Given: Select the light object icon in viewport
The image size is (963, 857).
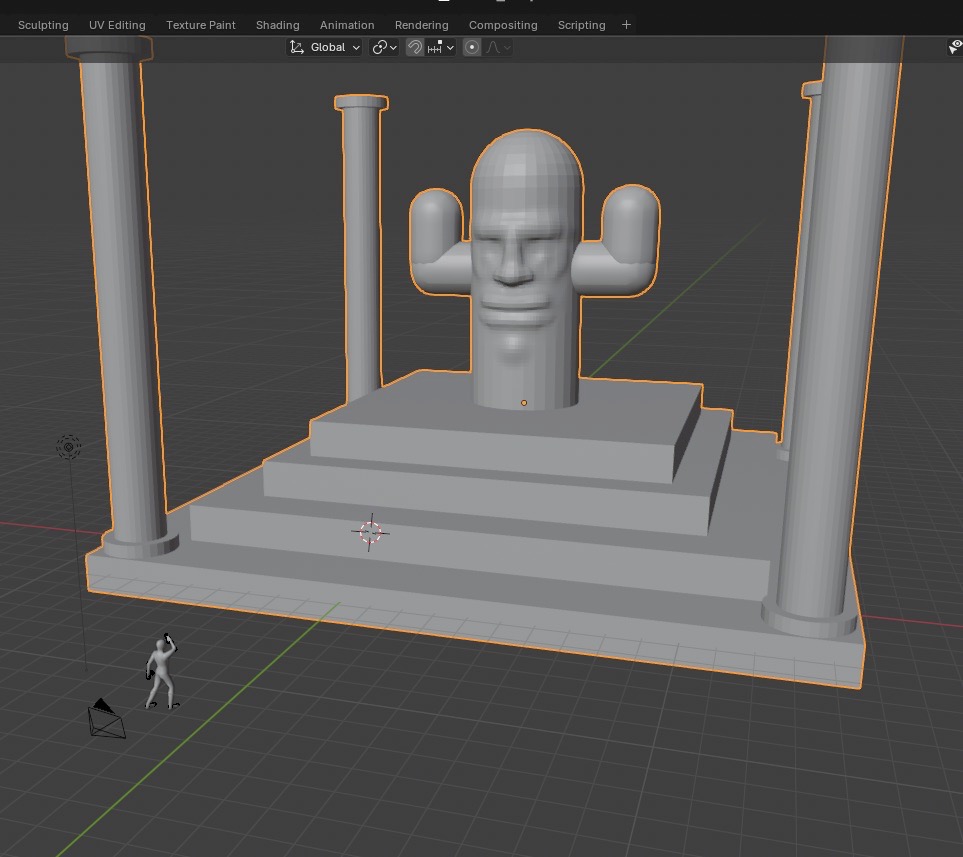Looking at the screenshot, I should coord(68,447).
